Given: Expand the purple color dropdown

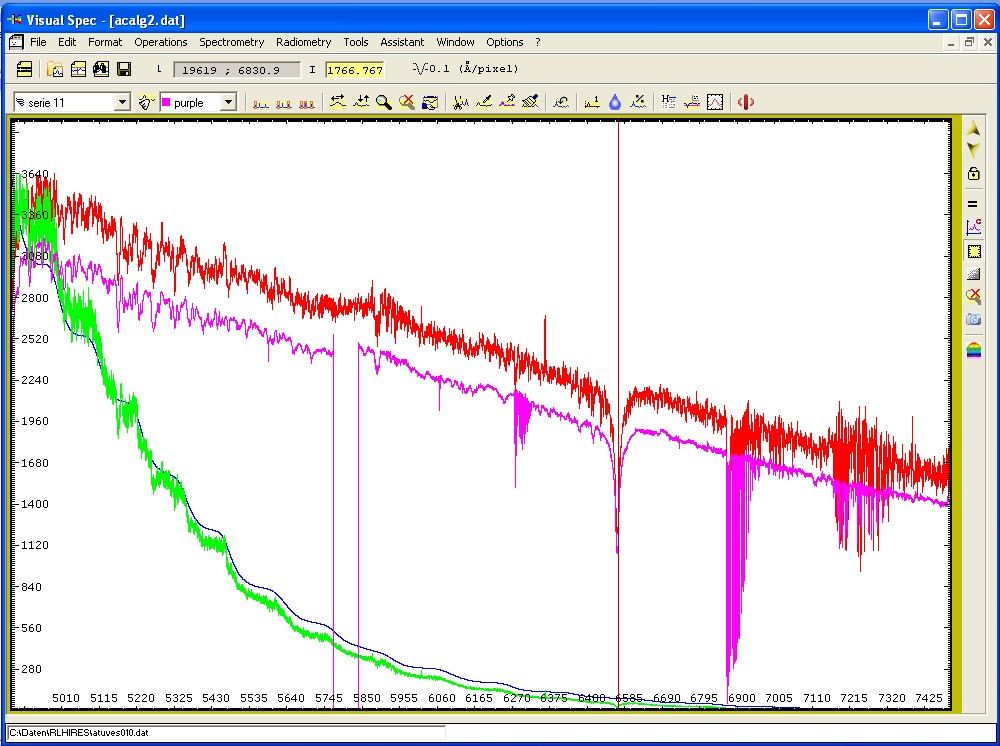Looking at the screenshot, I should pos(228,102).
